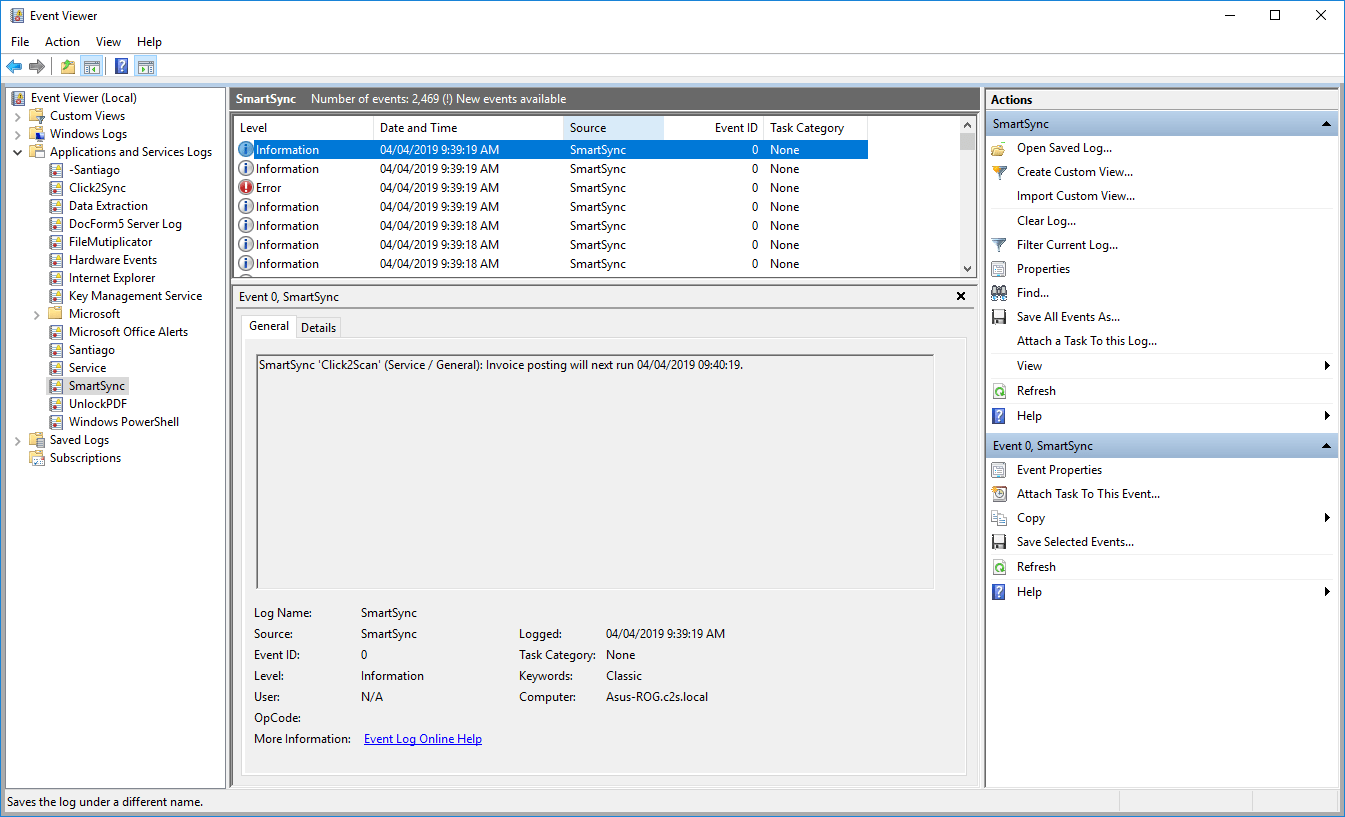The height and width of the screenshot is (817, 1345).
Task: Click event list scrollbar down arrow
Action: pyautogui.click(x=967, y=268)
